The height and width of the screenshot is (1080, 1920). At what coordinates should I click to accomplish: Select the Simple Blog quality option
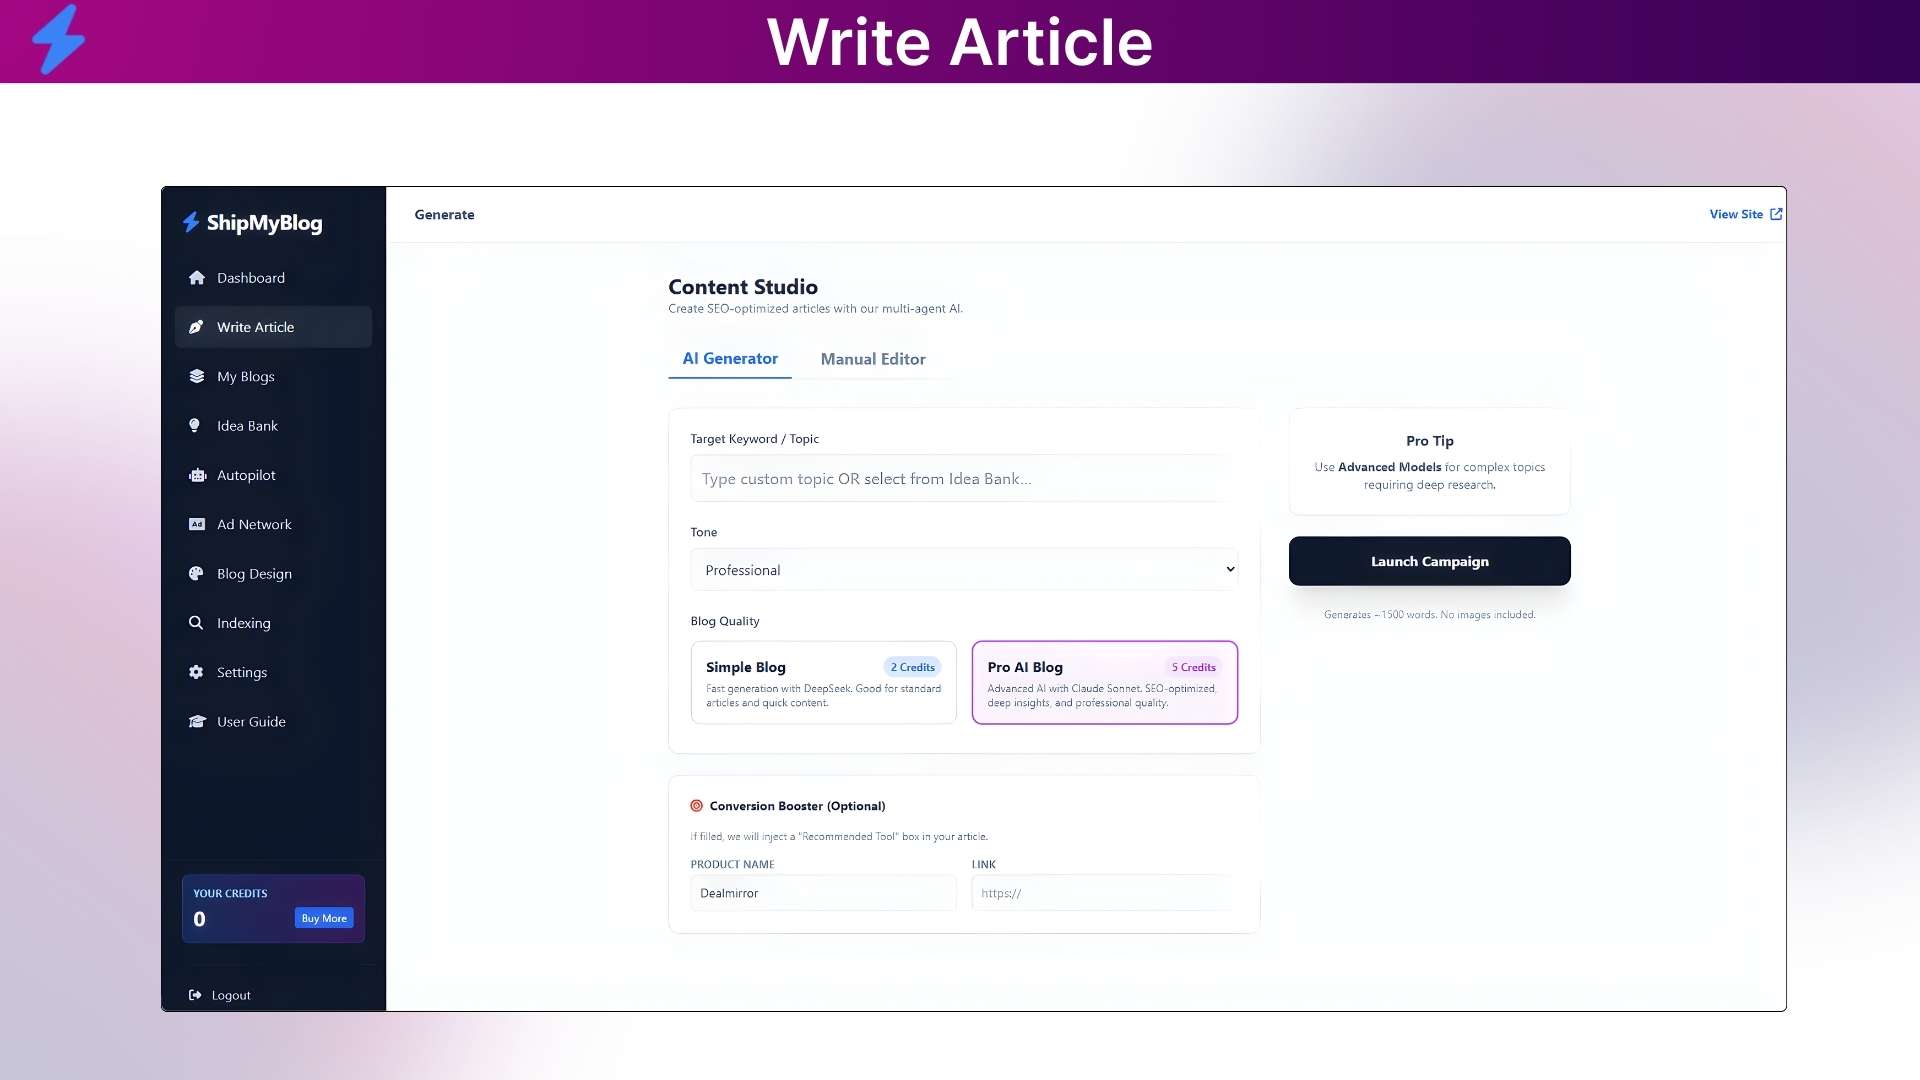pyautogui.click(x=823, y=683)
